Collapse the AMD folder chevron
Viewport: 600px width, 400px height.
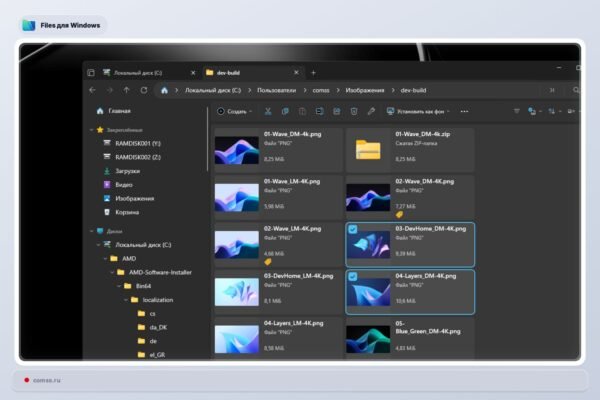(105, 259)
